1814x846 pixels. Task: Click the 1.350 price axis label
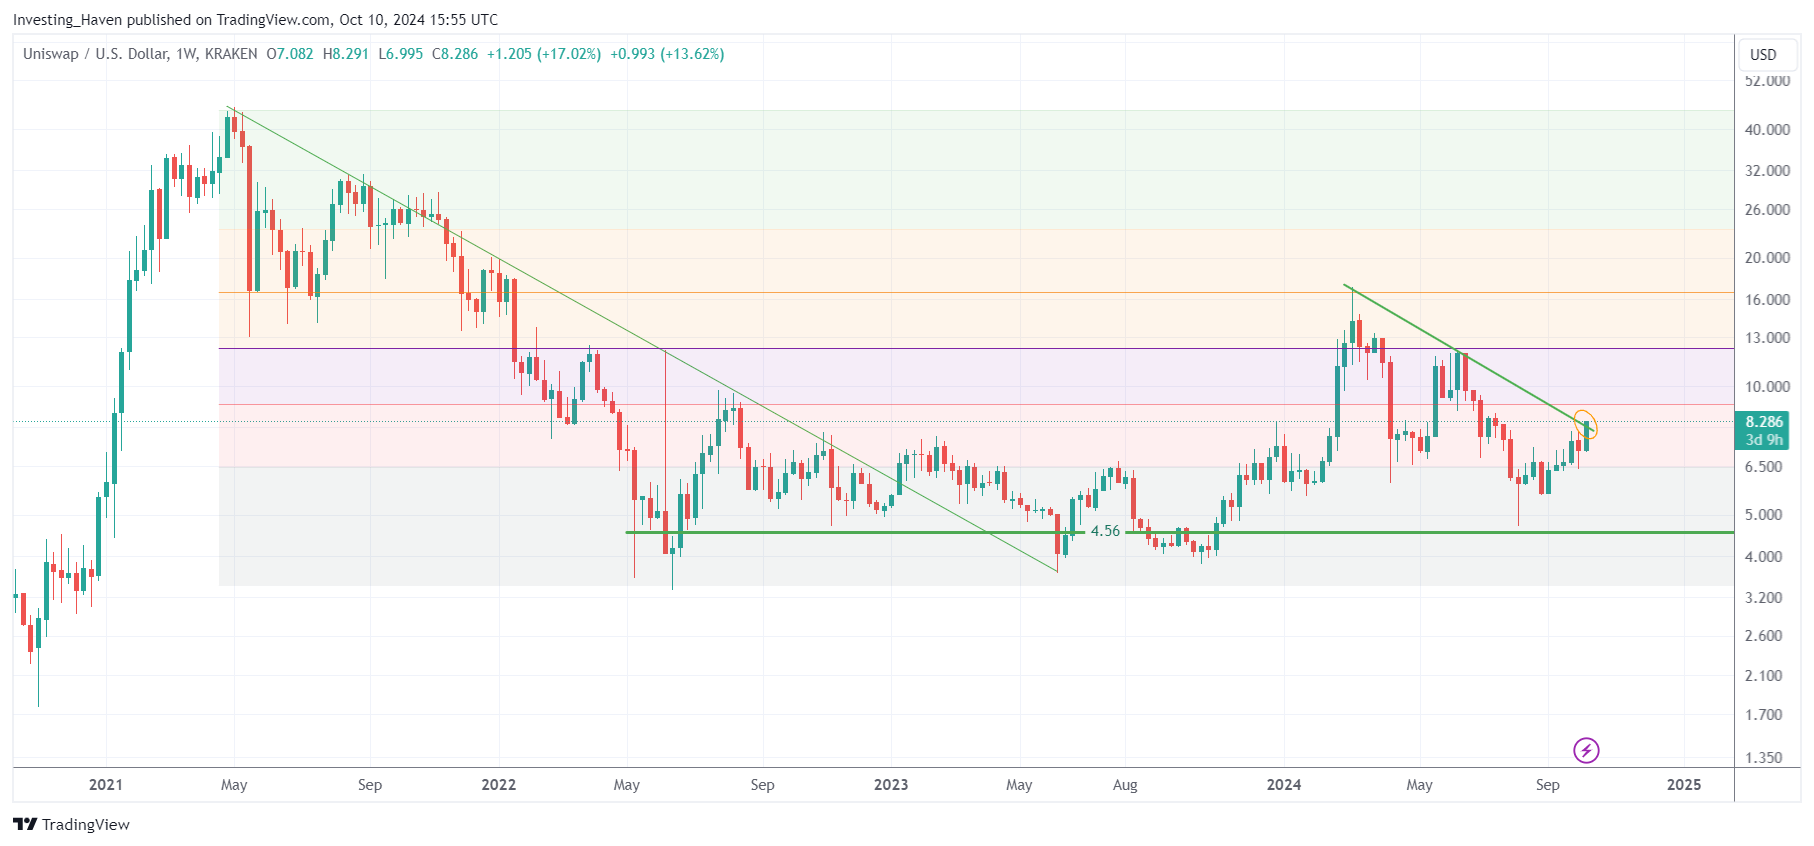(x=1763, y=757)
